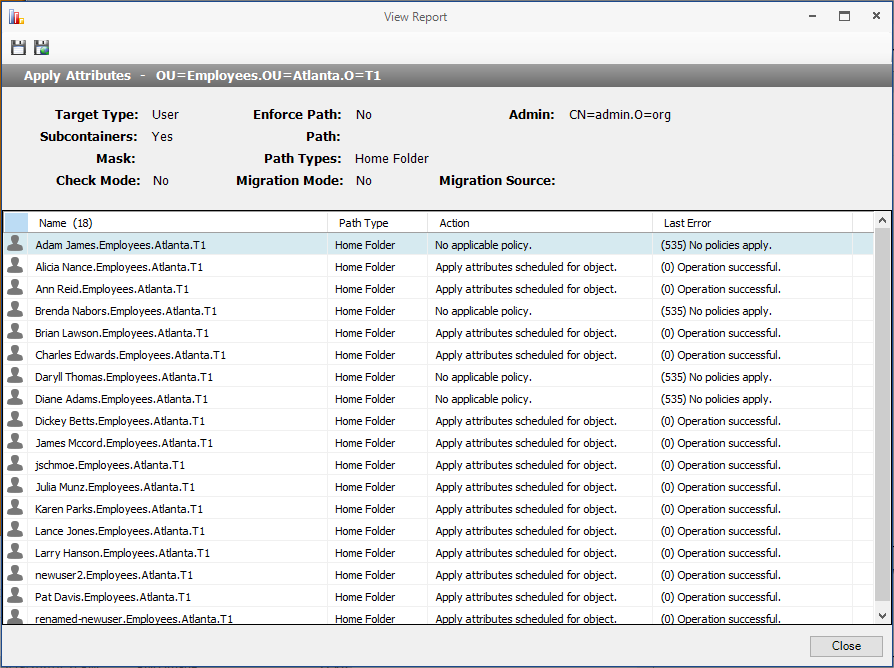Click the user icon beside Larry Hanson
This screenshot has width=894, height=668.
(15, 552)
